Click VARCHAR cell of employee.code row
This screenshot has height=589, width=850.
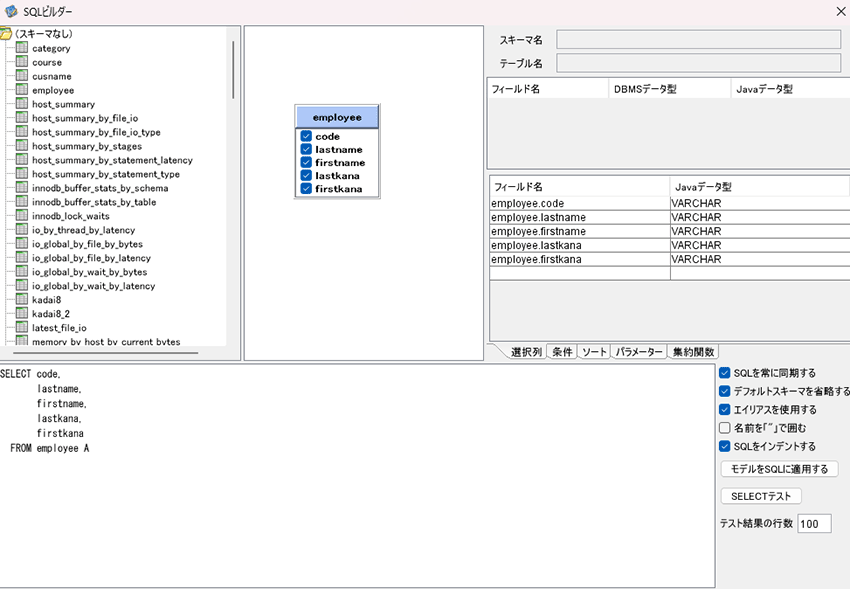point(760,203)
